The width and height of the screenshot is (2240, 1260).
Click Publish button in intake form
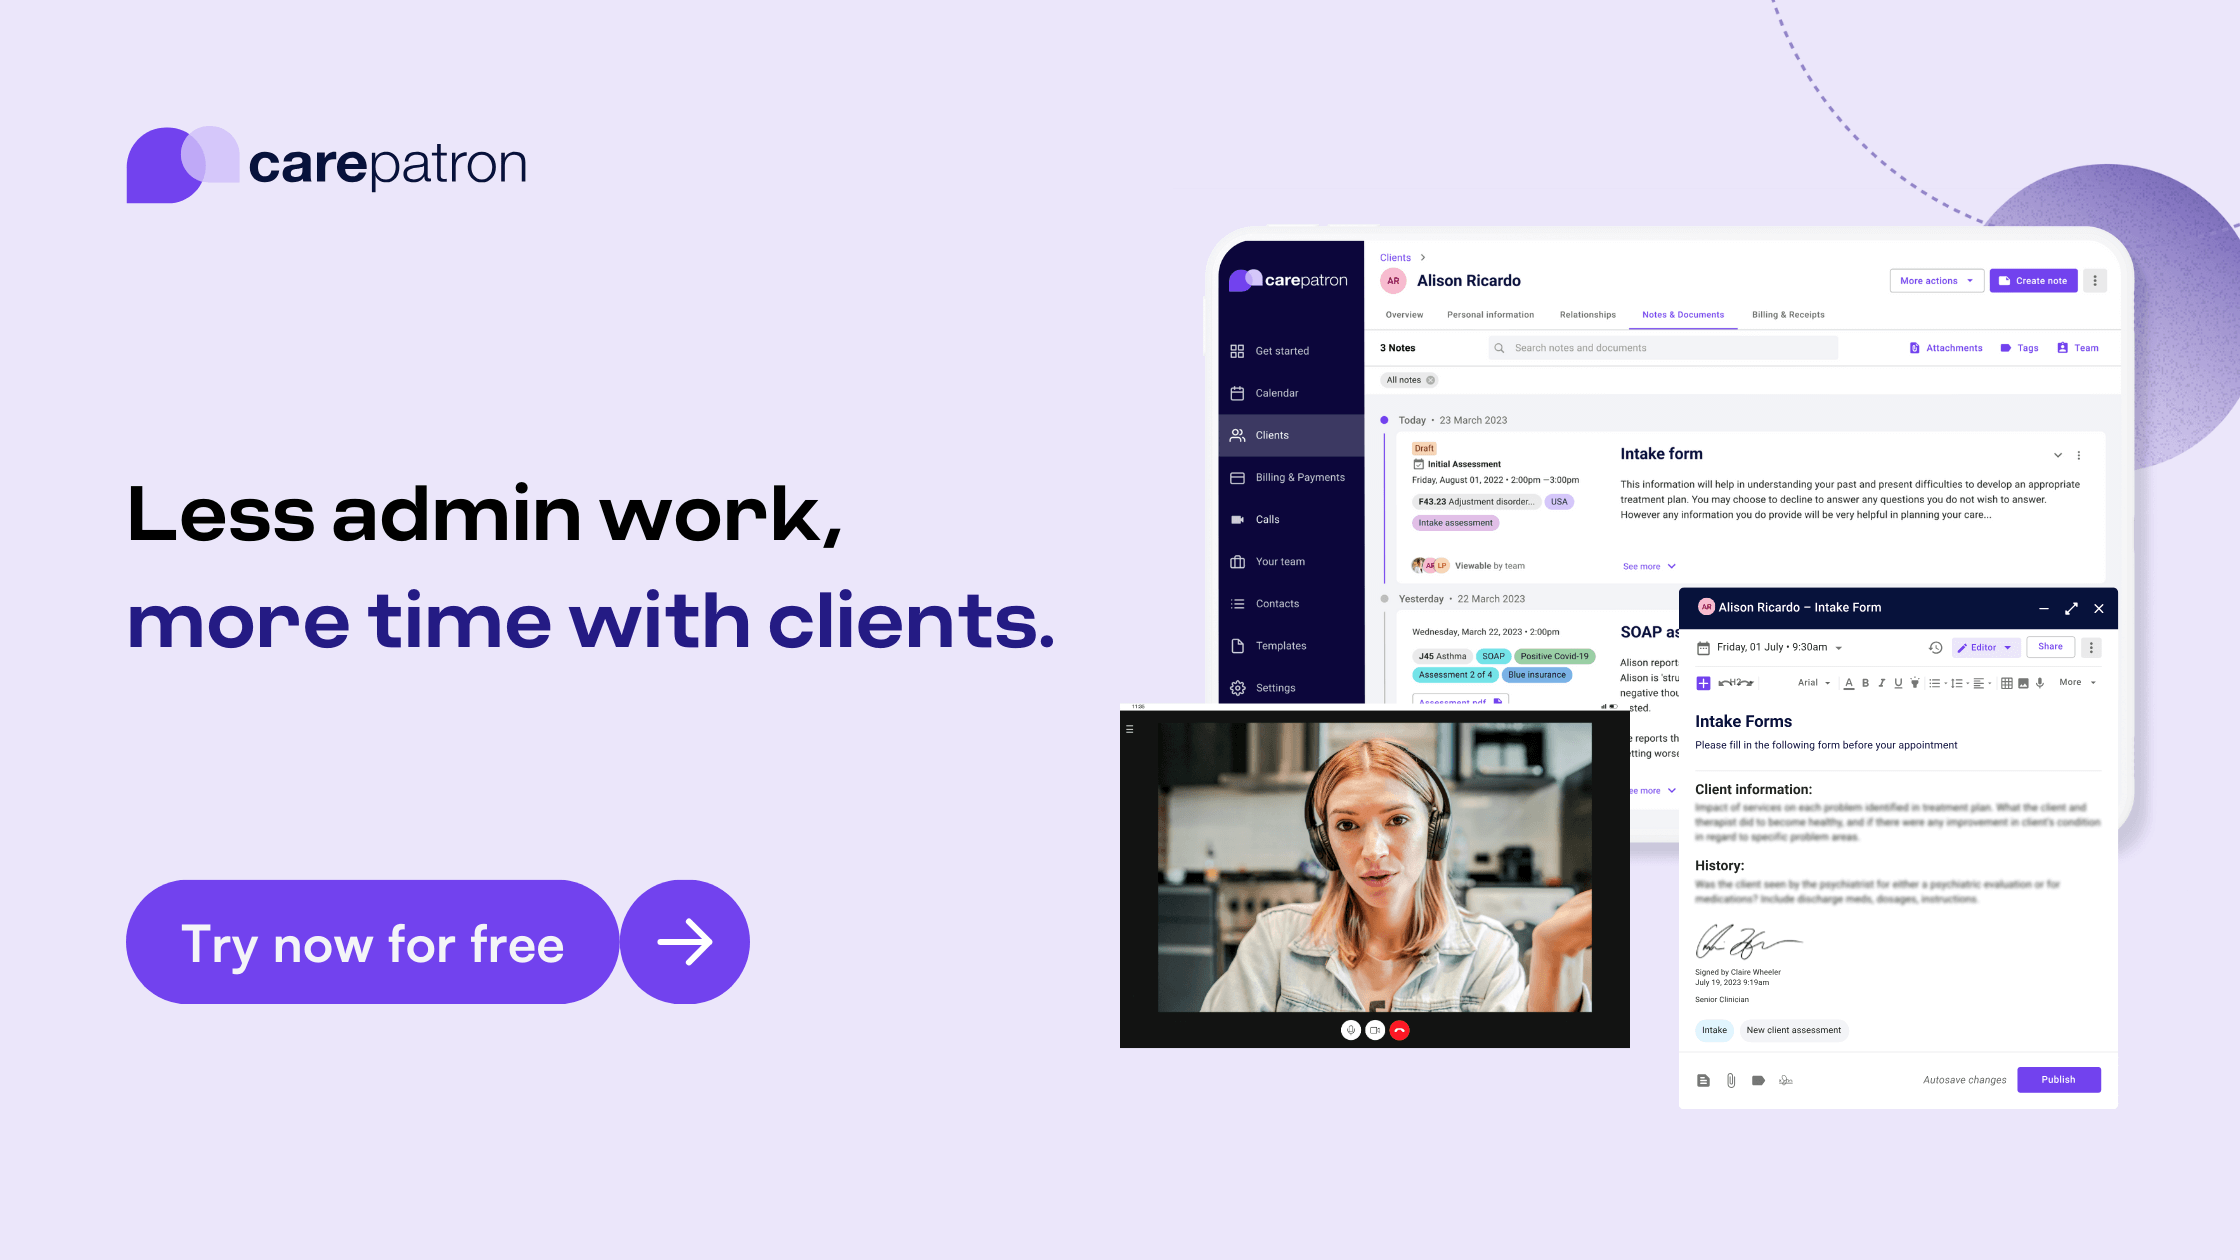(2058, 1078)
